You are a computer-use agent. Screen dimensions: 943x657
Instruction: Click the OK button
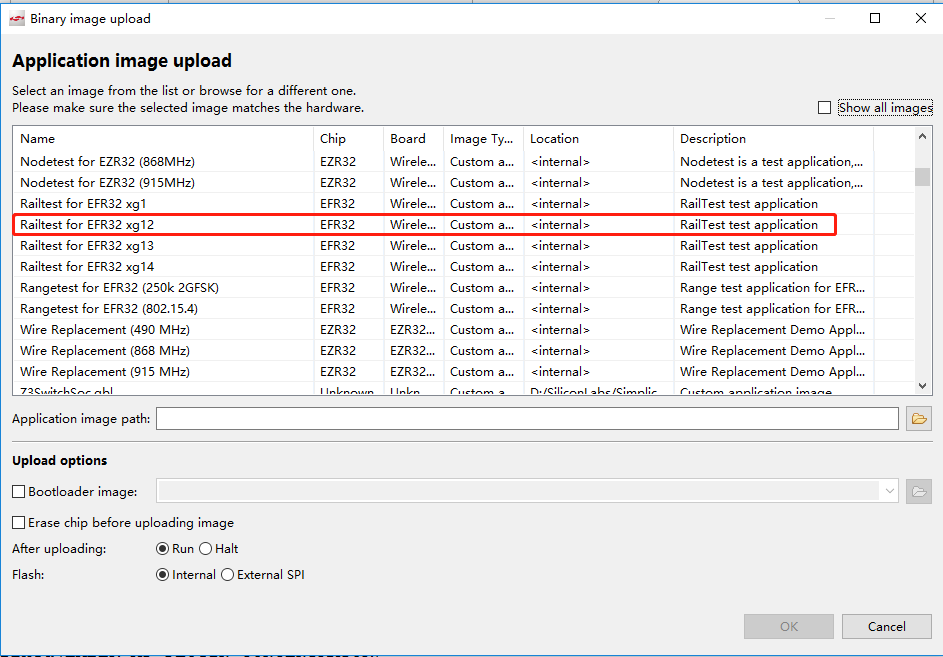[789, 626]
